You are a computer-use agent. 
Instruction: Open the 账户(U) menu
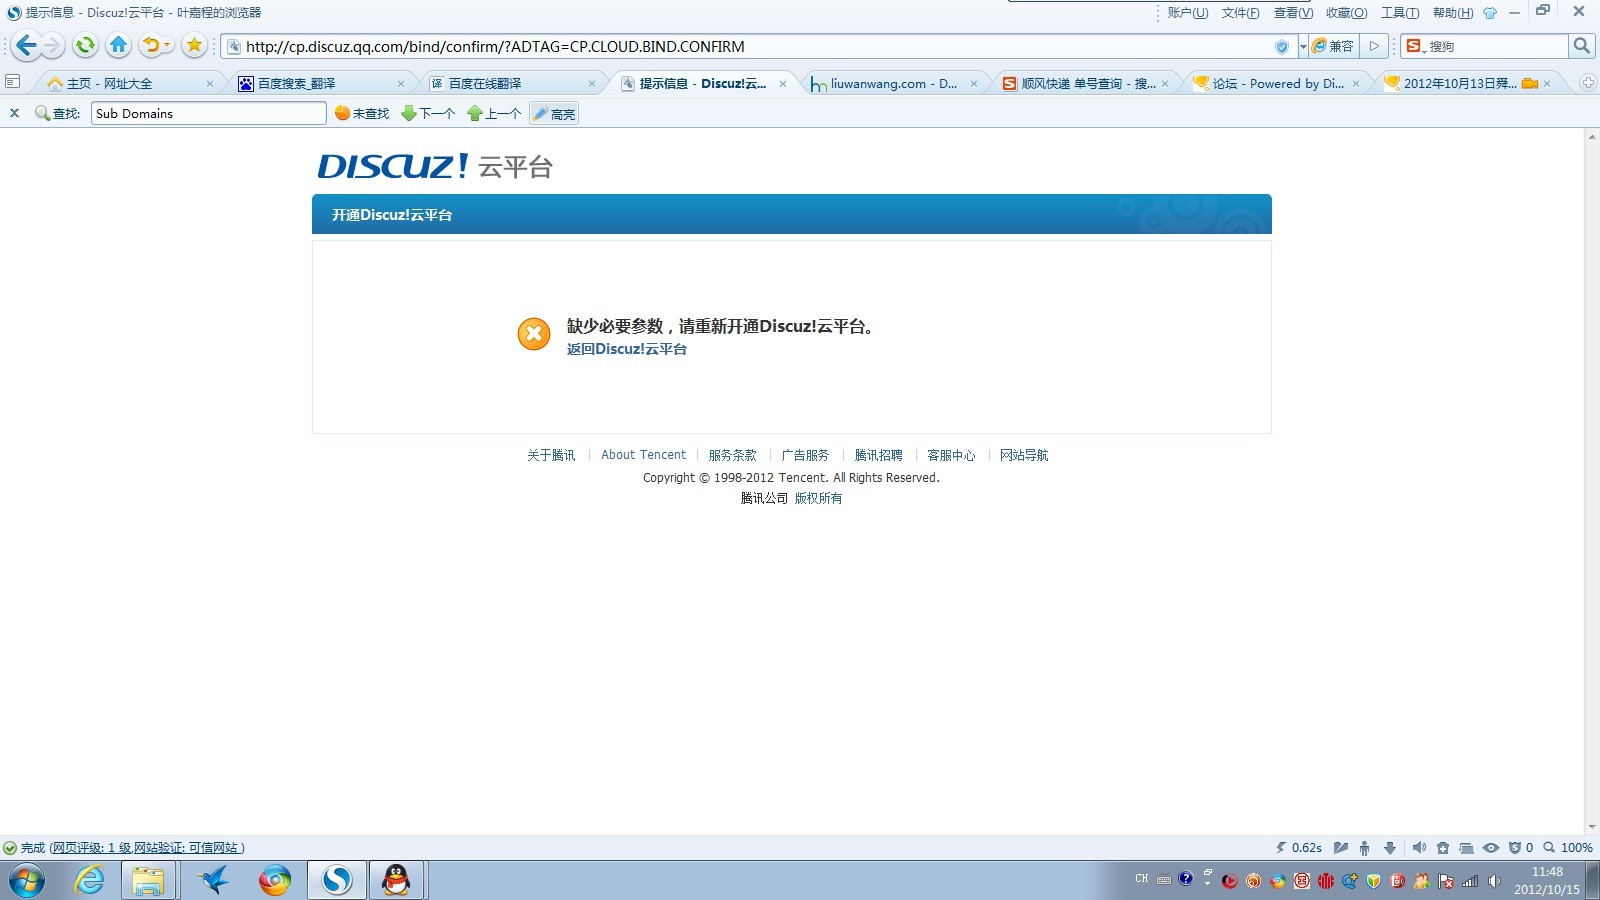[1188, 13]
